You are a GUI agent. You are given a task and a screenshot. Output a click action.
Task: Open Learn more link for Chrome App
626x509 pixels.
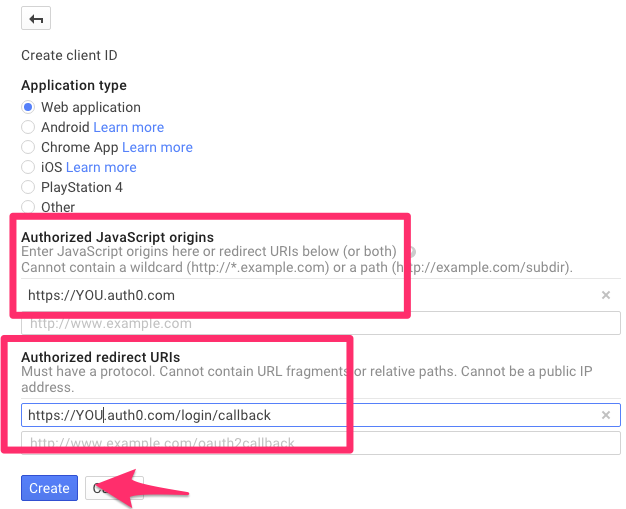point(157,147)
